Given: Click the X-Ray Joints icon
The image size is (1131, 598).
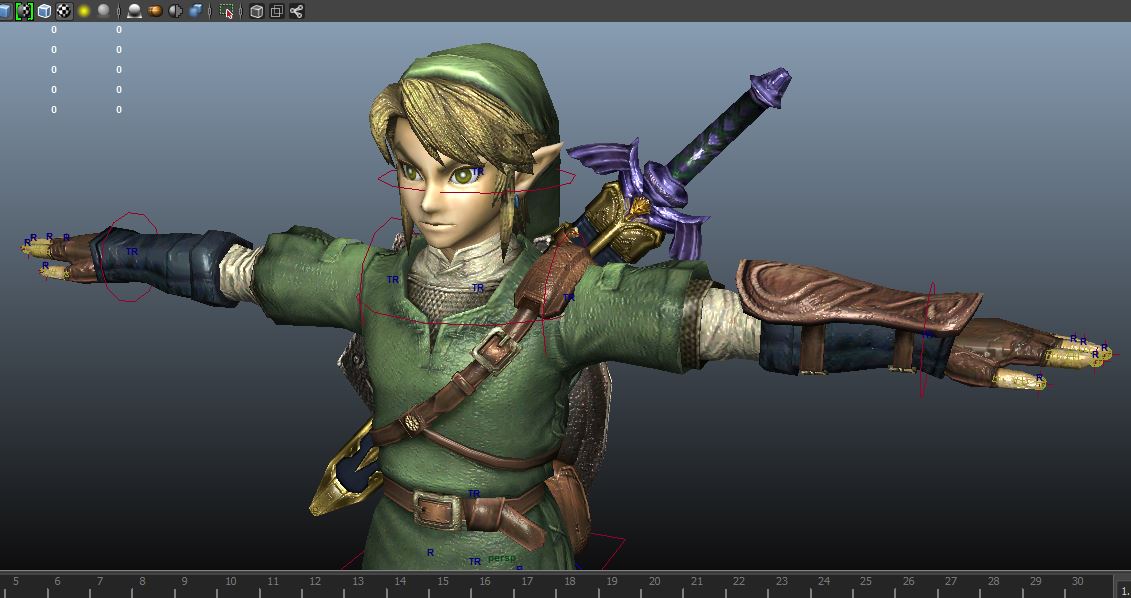Looking at the screenshot, I should pyautogui.click(x=296, y=11).
